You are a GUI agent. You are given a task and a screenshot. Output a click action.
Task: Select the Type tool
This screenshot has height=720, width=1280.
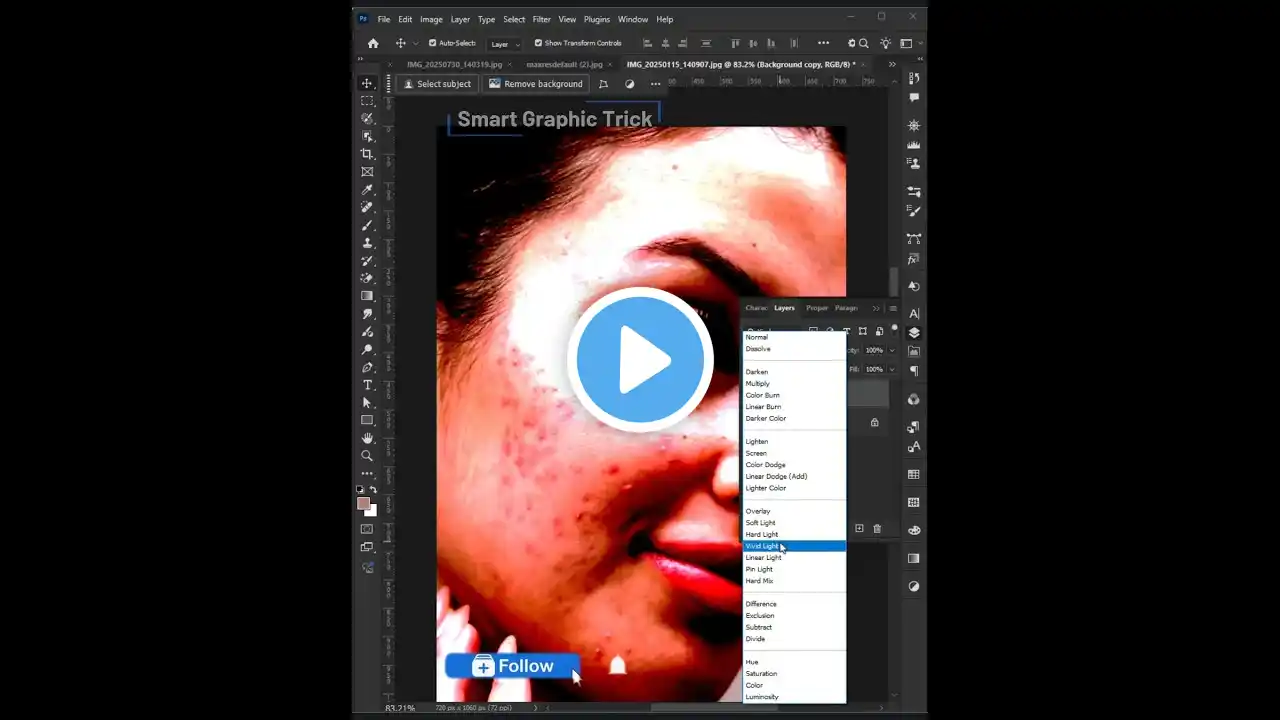[x=367, y=384]
